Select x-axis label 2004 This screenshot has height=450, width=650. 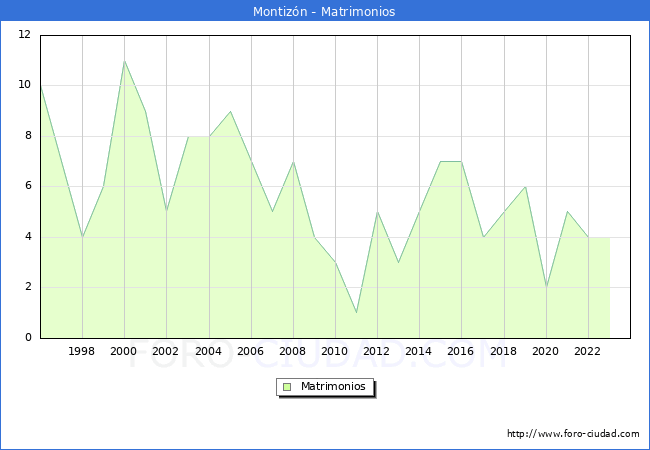[208, 351]
